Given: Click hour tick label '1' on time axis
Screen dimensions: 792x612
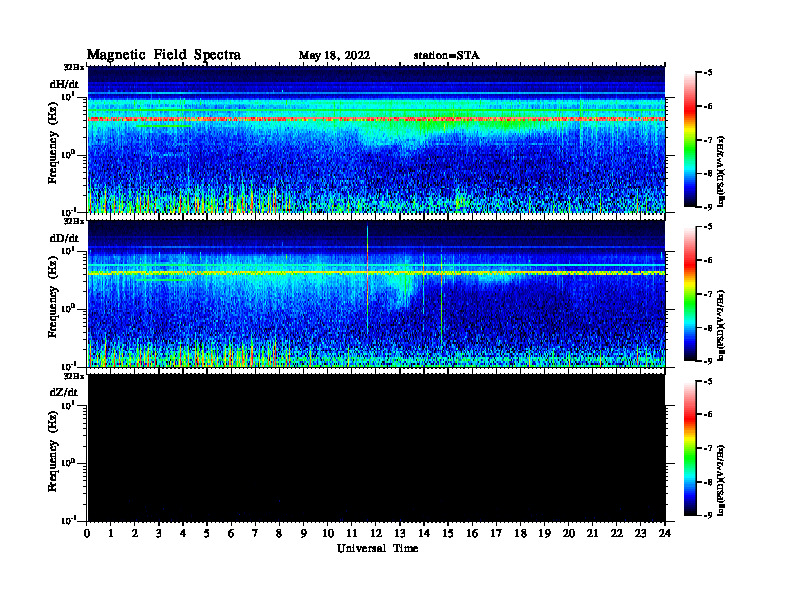Looking at the screenshot, I should [111, 534].
